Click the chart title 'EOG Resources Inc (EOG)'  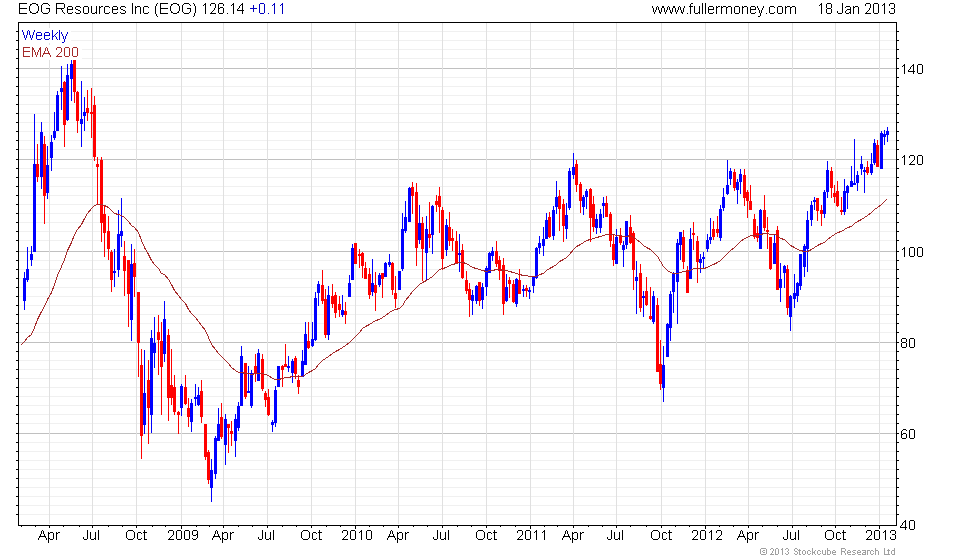(x=108, y=9)
